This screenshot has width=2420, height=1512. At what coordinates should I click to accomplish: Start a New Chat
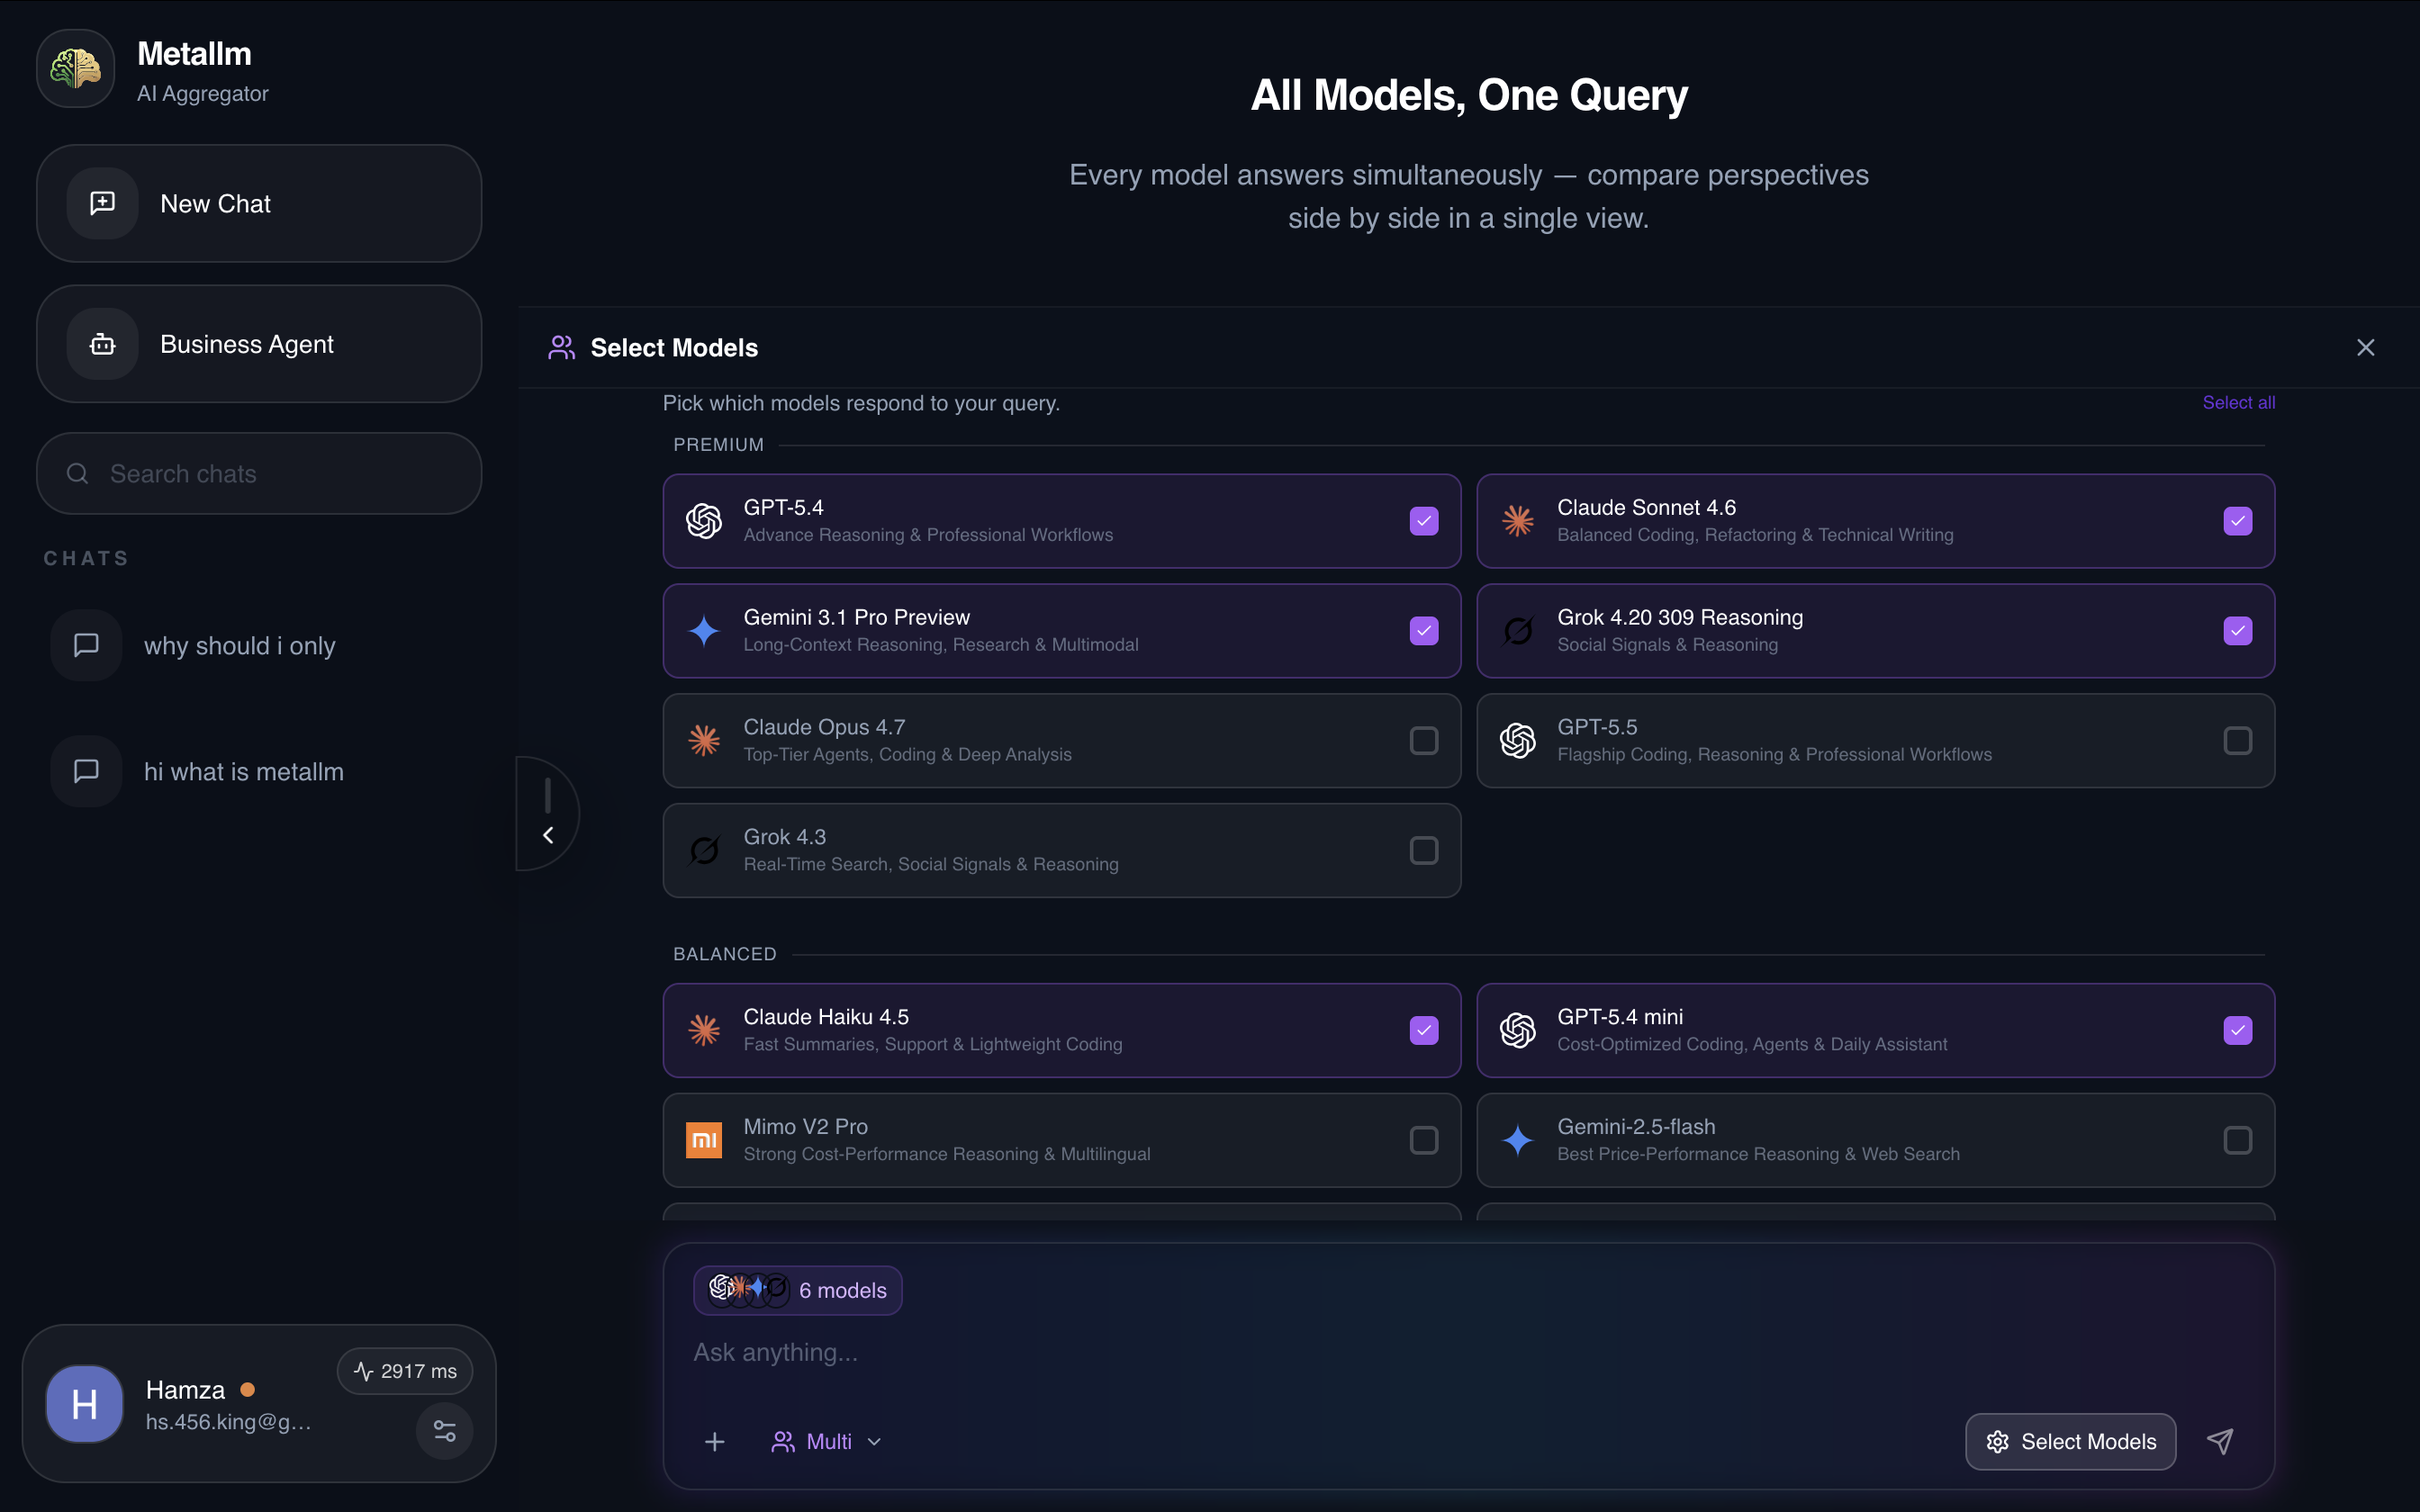coord(259,203)
